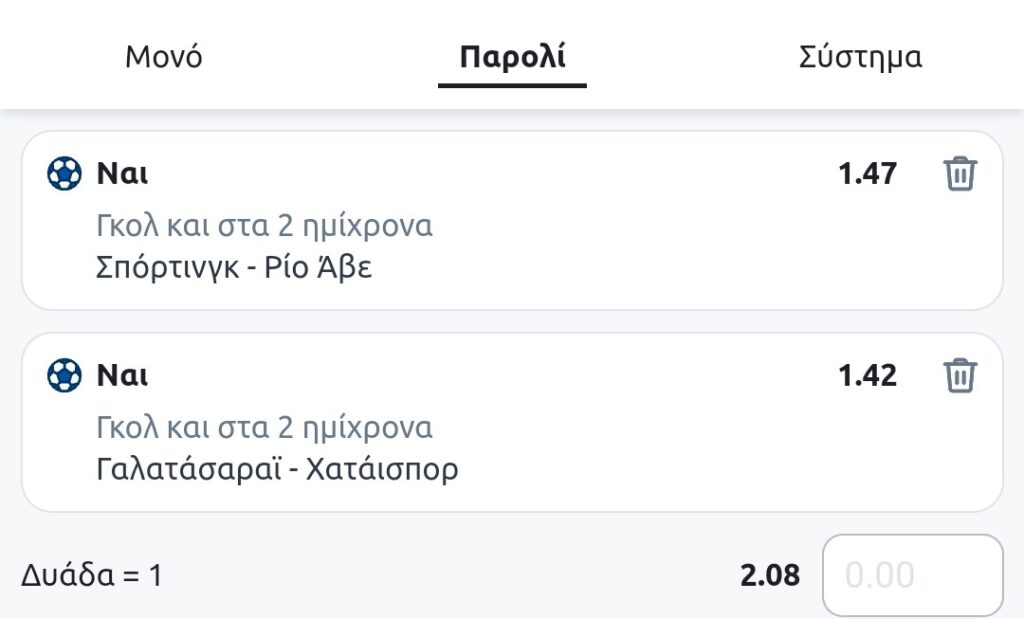The height and width of the screenshot is (619, 1024).
Task: Open the Σύστημα tab
Action: (860, 57)
